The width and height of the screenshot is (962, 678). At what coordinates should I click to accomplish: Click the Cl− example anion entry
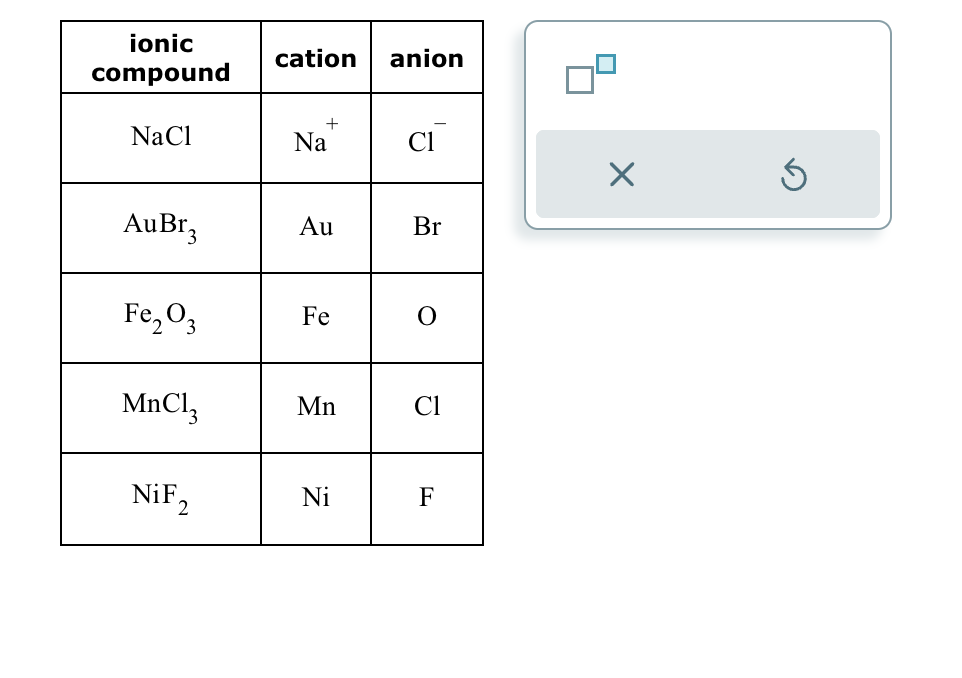pyautogui.click(x=427, y=136)
